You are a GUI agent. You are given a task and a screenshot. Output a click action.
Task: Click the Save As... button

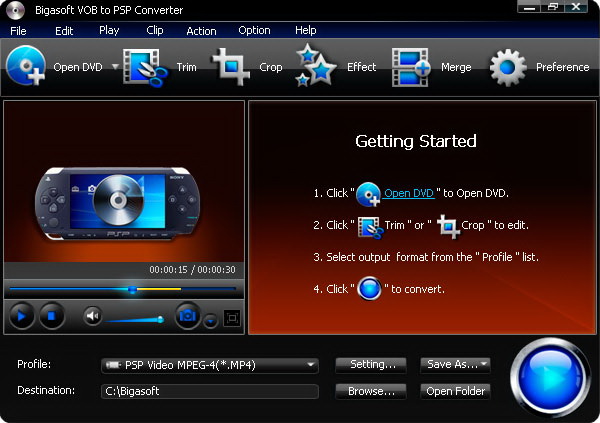(x=455, y=364)
